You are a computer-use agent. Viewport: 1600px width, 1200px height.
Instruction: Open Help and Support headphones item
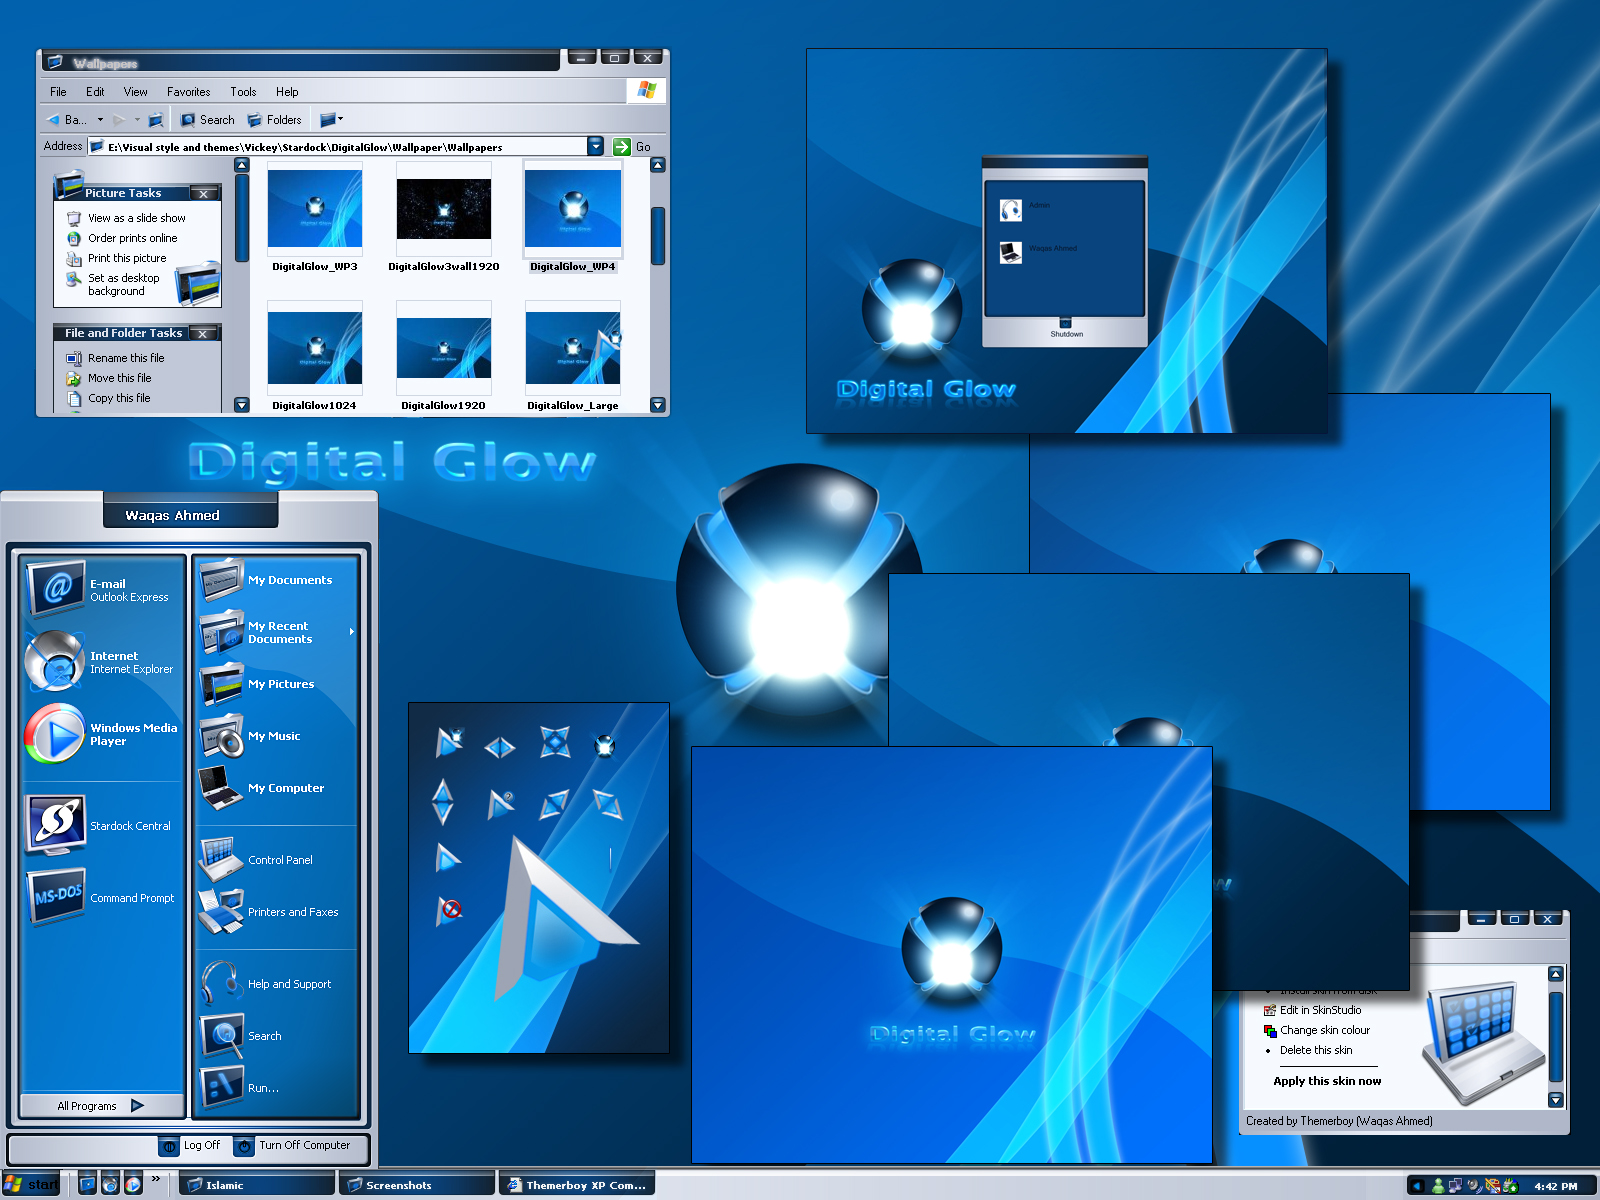pos(276,984)
